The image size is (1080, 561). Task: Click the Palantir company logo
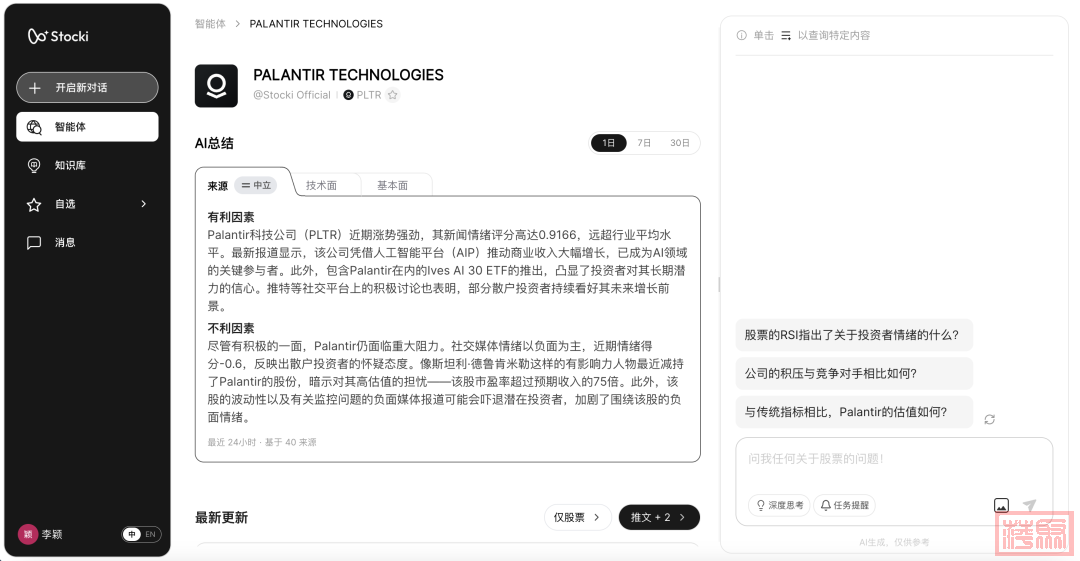(x=216, y=86)
